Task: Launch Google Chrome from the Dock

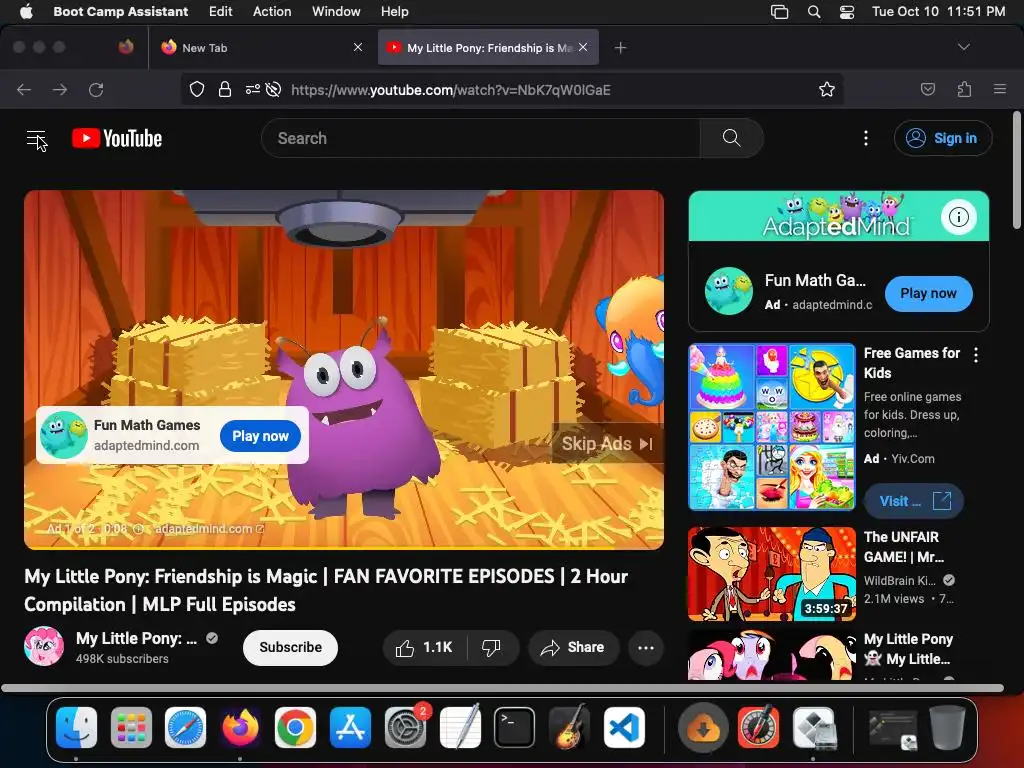Action: [295, 727]
